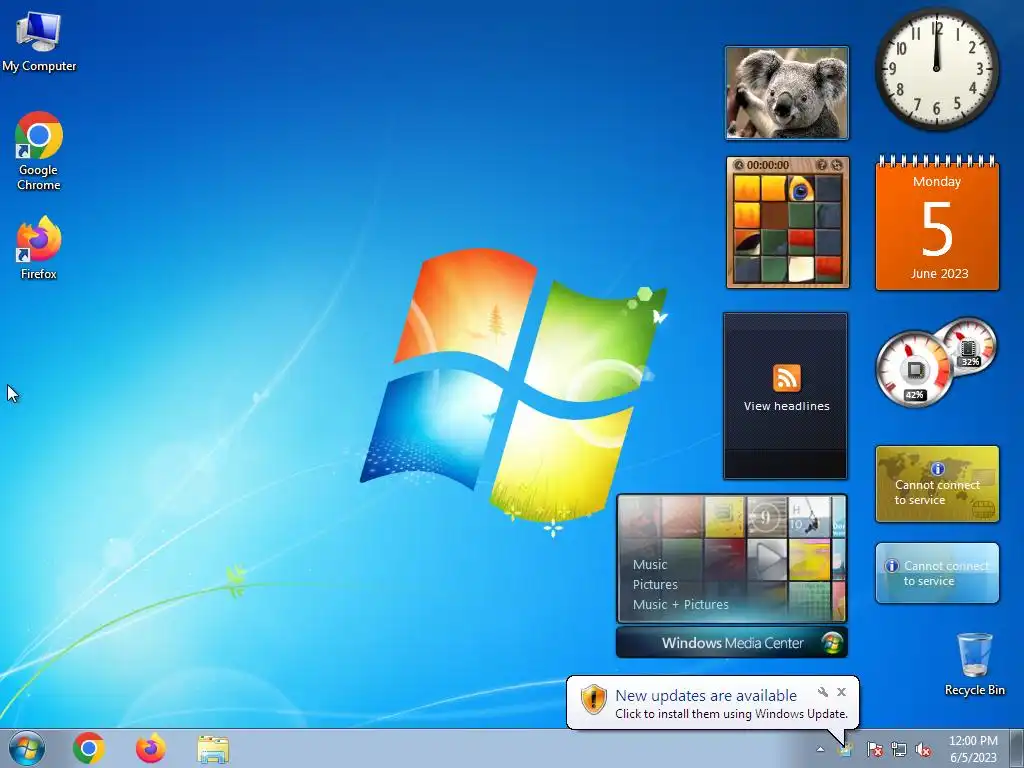Screen dimensions: 1024x768
Task: Click the white puzzle tile in bottom row
Action: tap(801, 269)
